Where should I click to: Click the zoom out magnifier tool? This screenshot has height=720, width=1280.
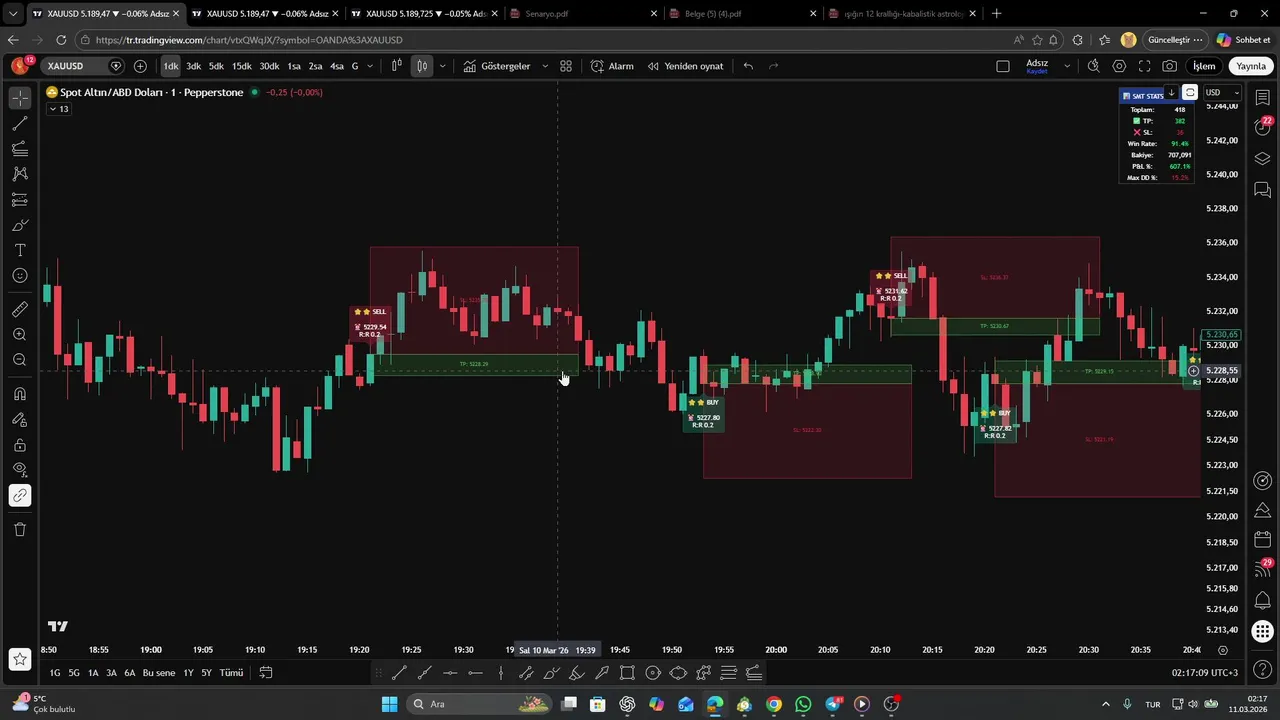tap(20, 360)
